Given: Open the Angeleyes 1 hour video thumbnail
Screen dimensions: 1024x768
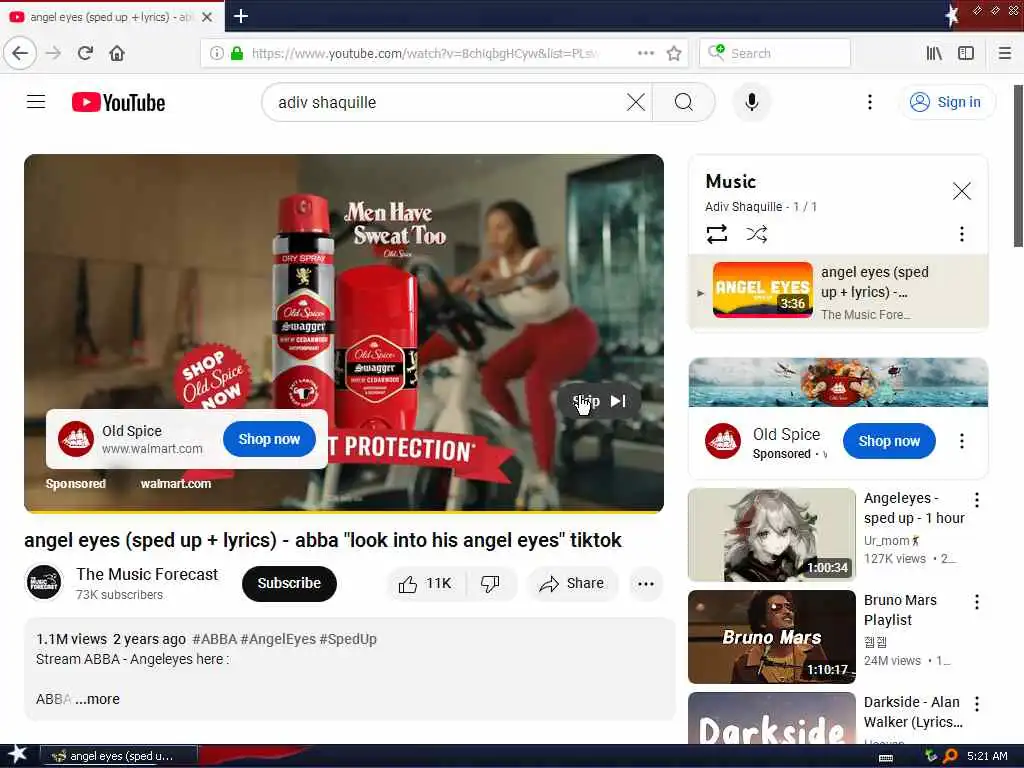Looking at the screenshot, I should click(772, 534).
